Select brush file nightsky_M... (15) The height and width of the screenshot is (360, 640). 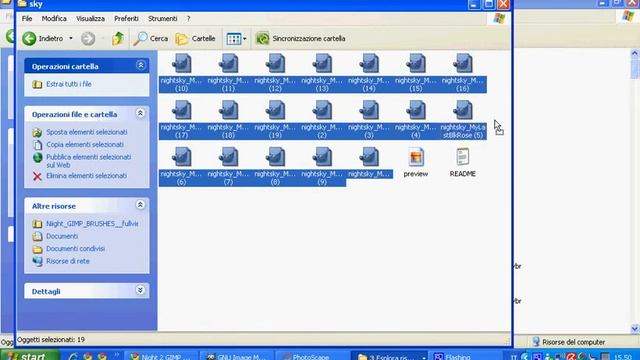416,73
